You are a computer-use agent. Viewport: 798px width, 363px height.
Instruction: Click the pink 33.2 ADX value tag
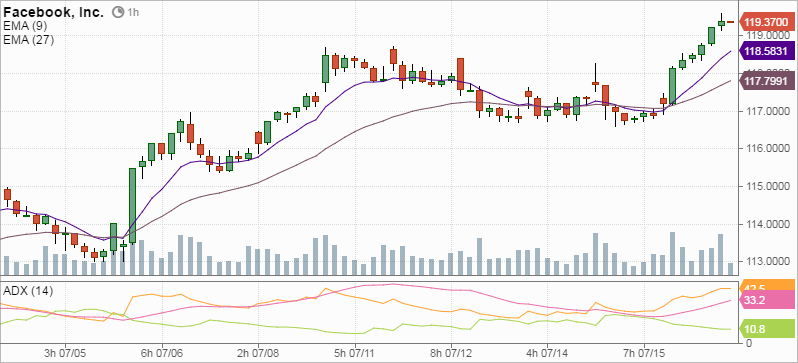pyautogui.click(x=766, y=301)
